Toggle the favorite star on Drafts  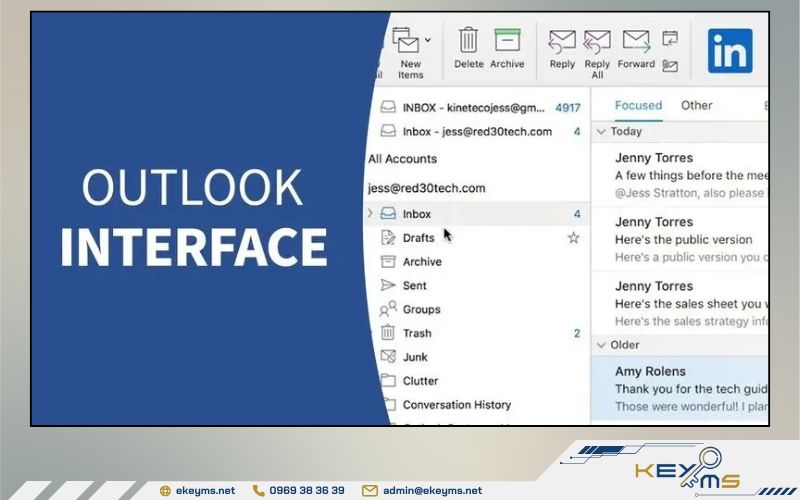coord(573,237)
